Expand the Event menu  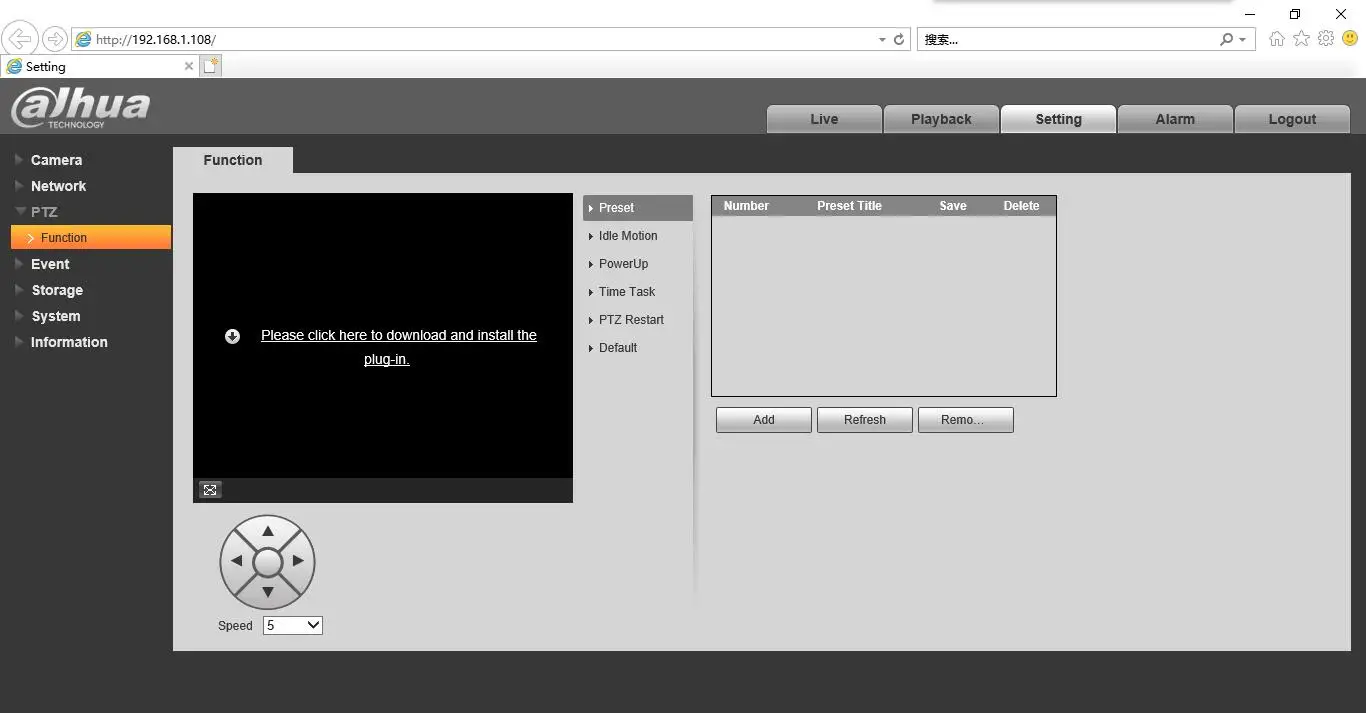pyautogui.click(x=50, y=264)
